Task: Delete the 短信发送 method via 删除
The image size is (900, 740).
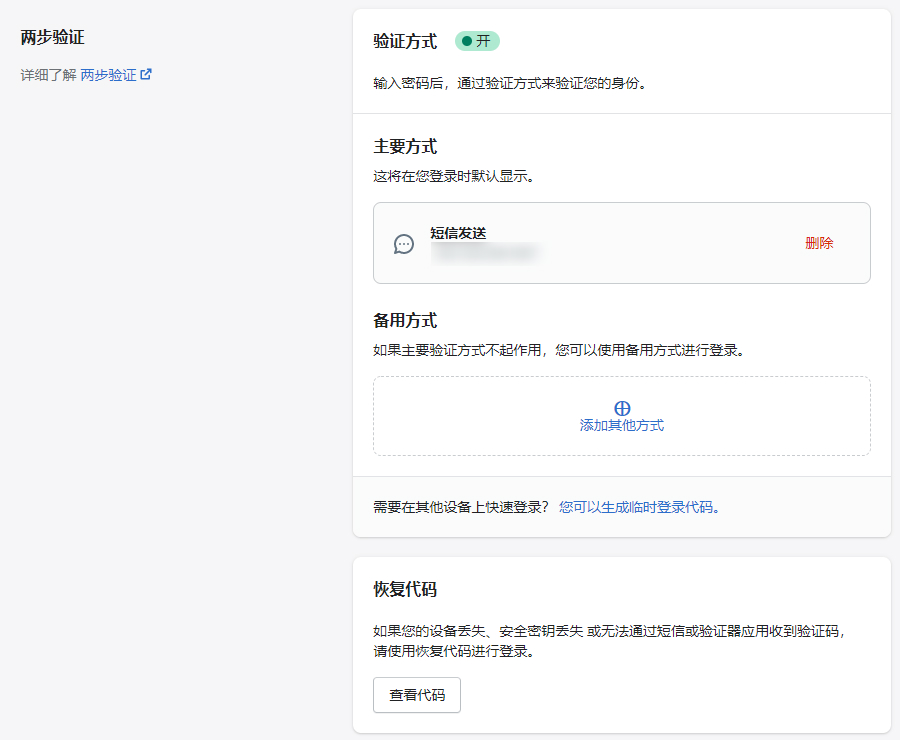Action: [x=818, y=243]
